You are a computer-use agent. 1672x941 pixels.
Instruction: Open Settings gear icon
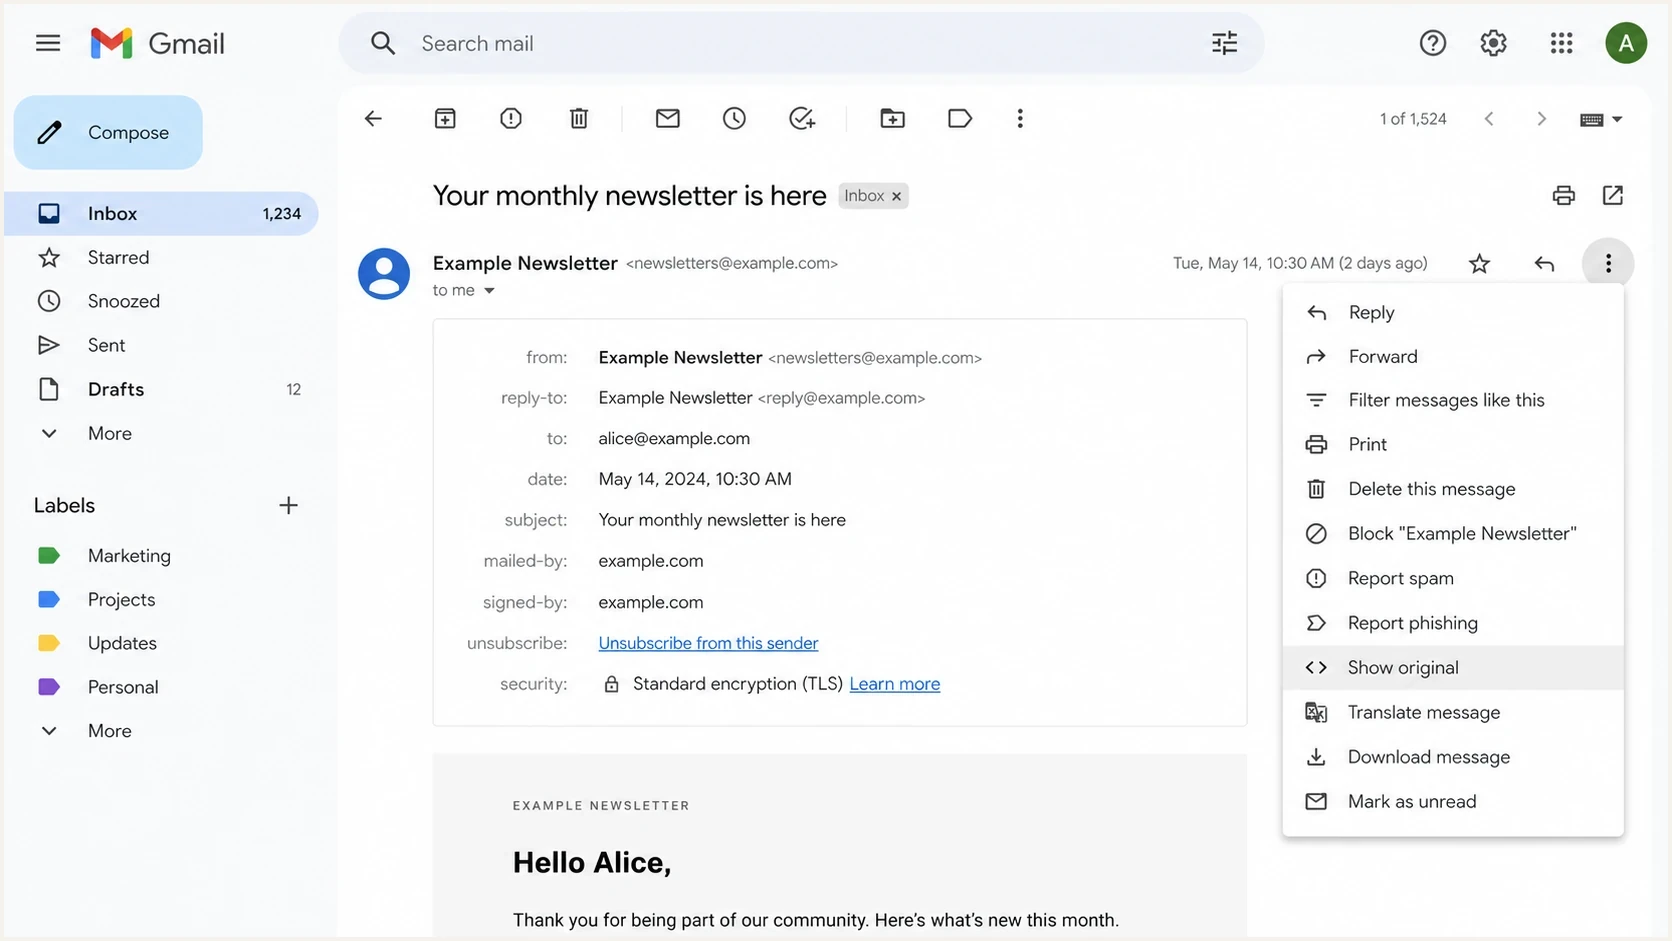[x=1493, y=43]
